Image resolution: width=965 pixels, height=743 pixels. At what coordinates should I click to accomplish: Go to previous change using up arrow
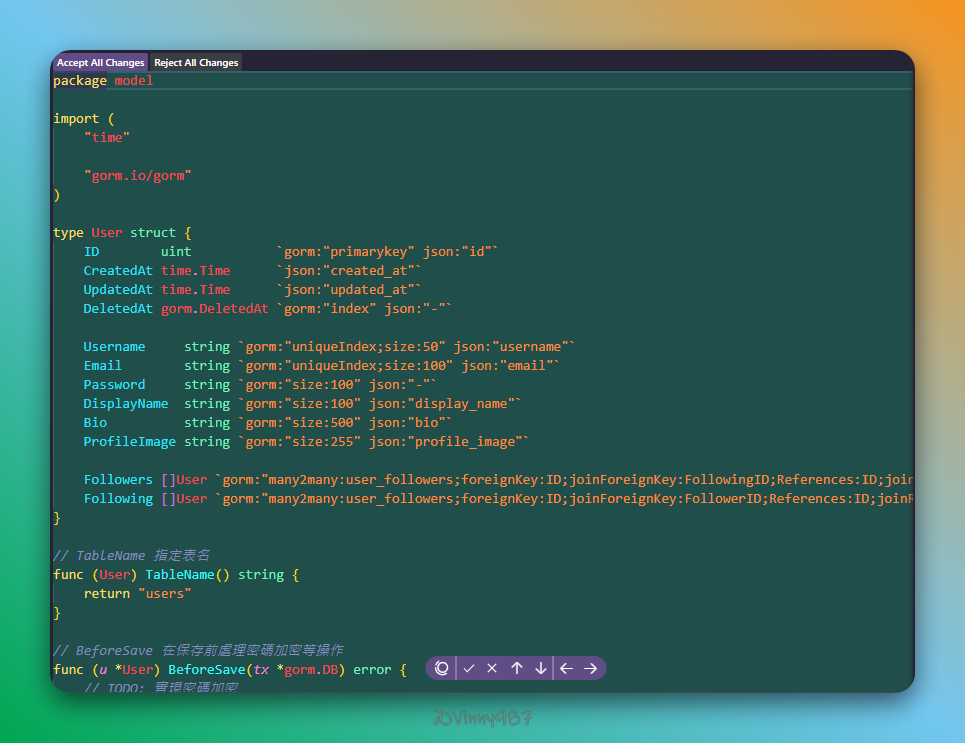517,668
